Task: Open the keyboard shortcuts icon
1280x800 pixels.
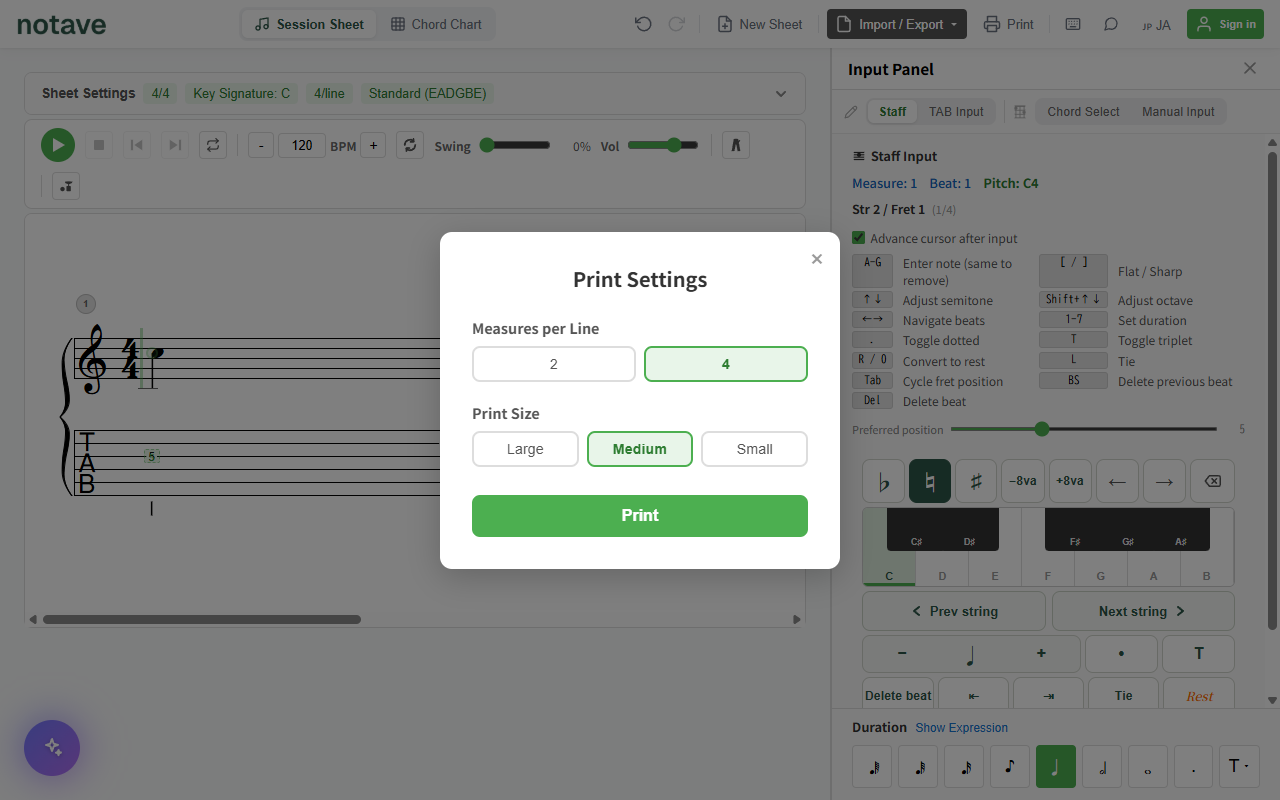Action: point(1073,24)
